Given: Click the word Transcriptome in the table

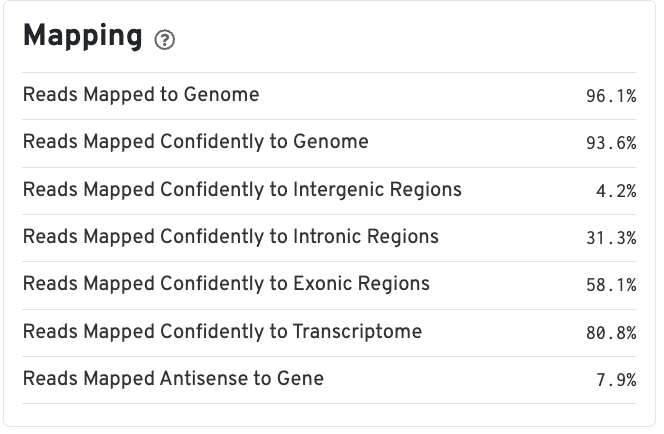Looking at the screenshot, I should click(357, 332).
